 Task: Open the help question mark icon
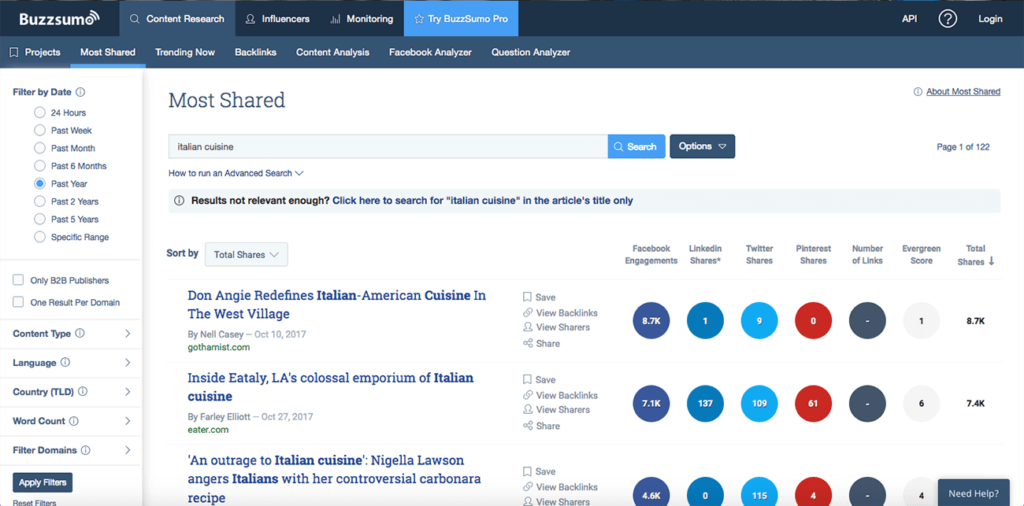point(947,19)
